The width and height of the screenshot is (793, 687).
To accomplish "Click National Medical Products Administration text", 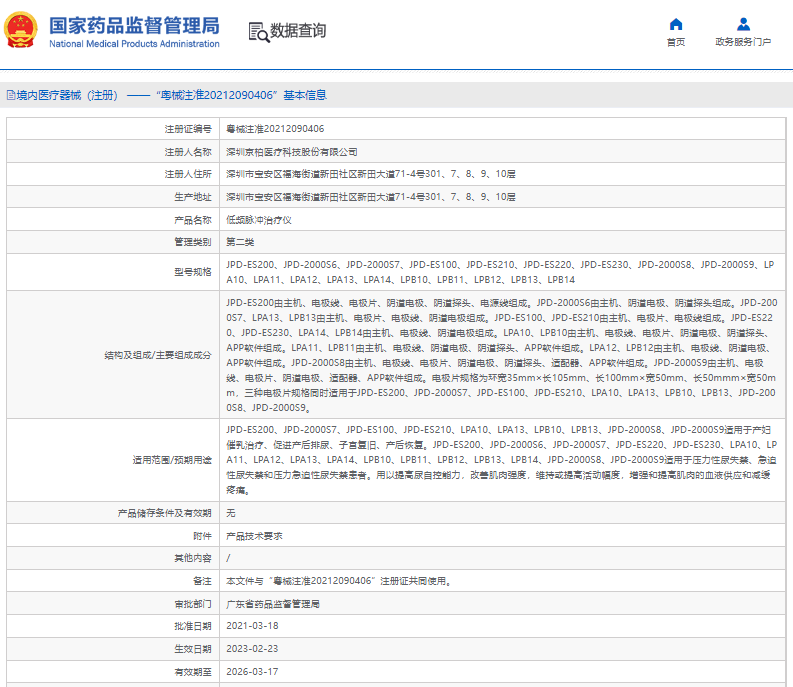I will pos(135,44).
